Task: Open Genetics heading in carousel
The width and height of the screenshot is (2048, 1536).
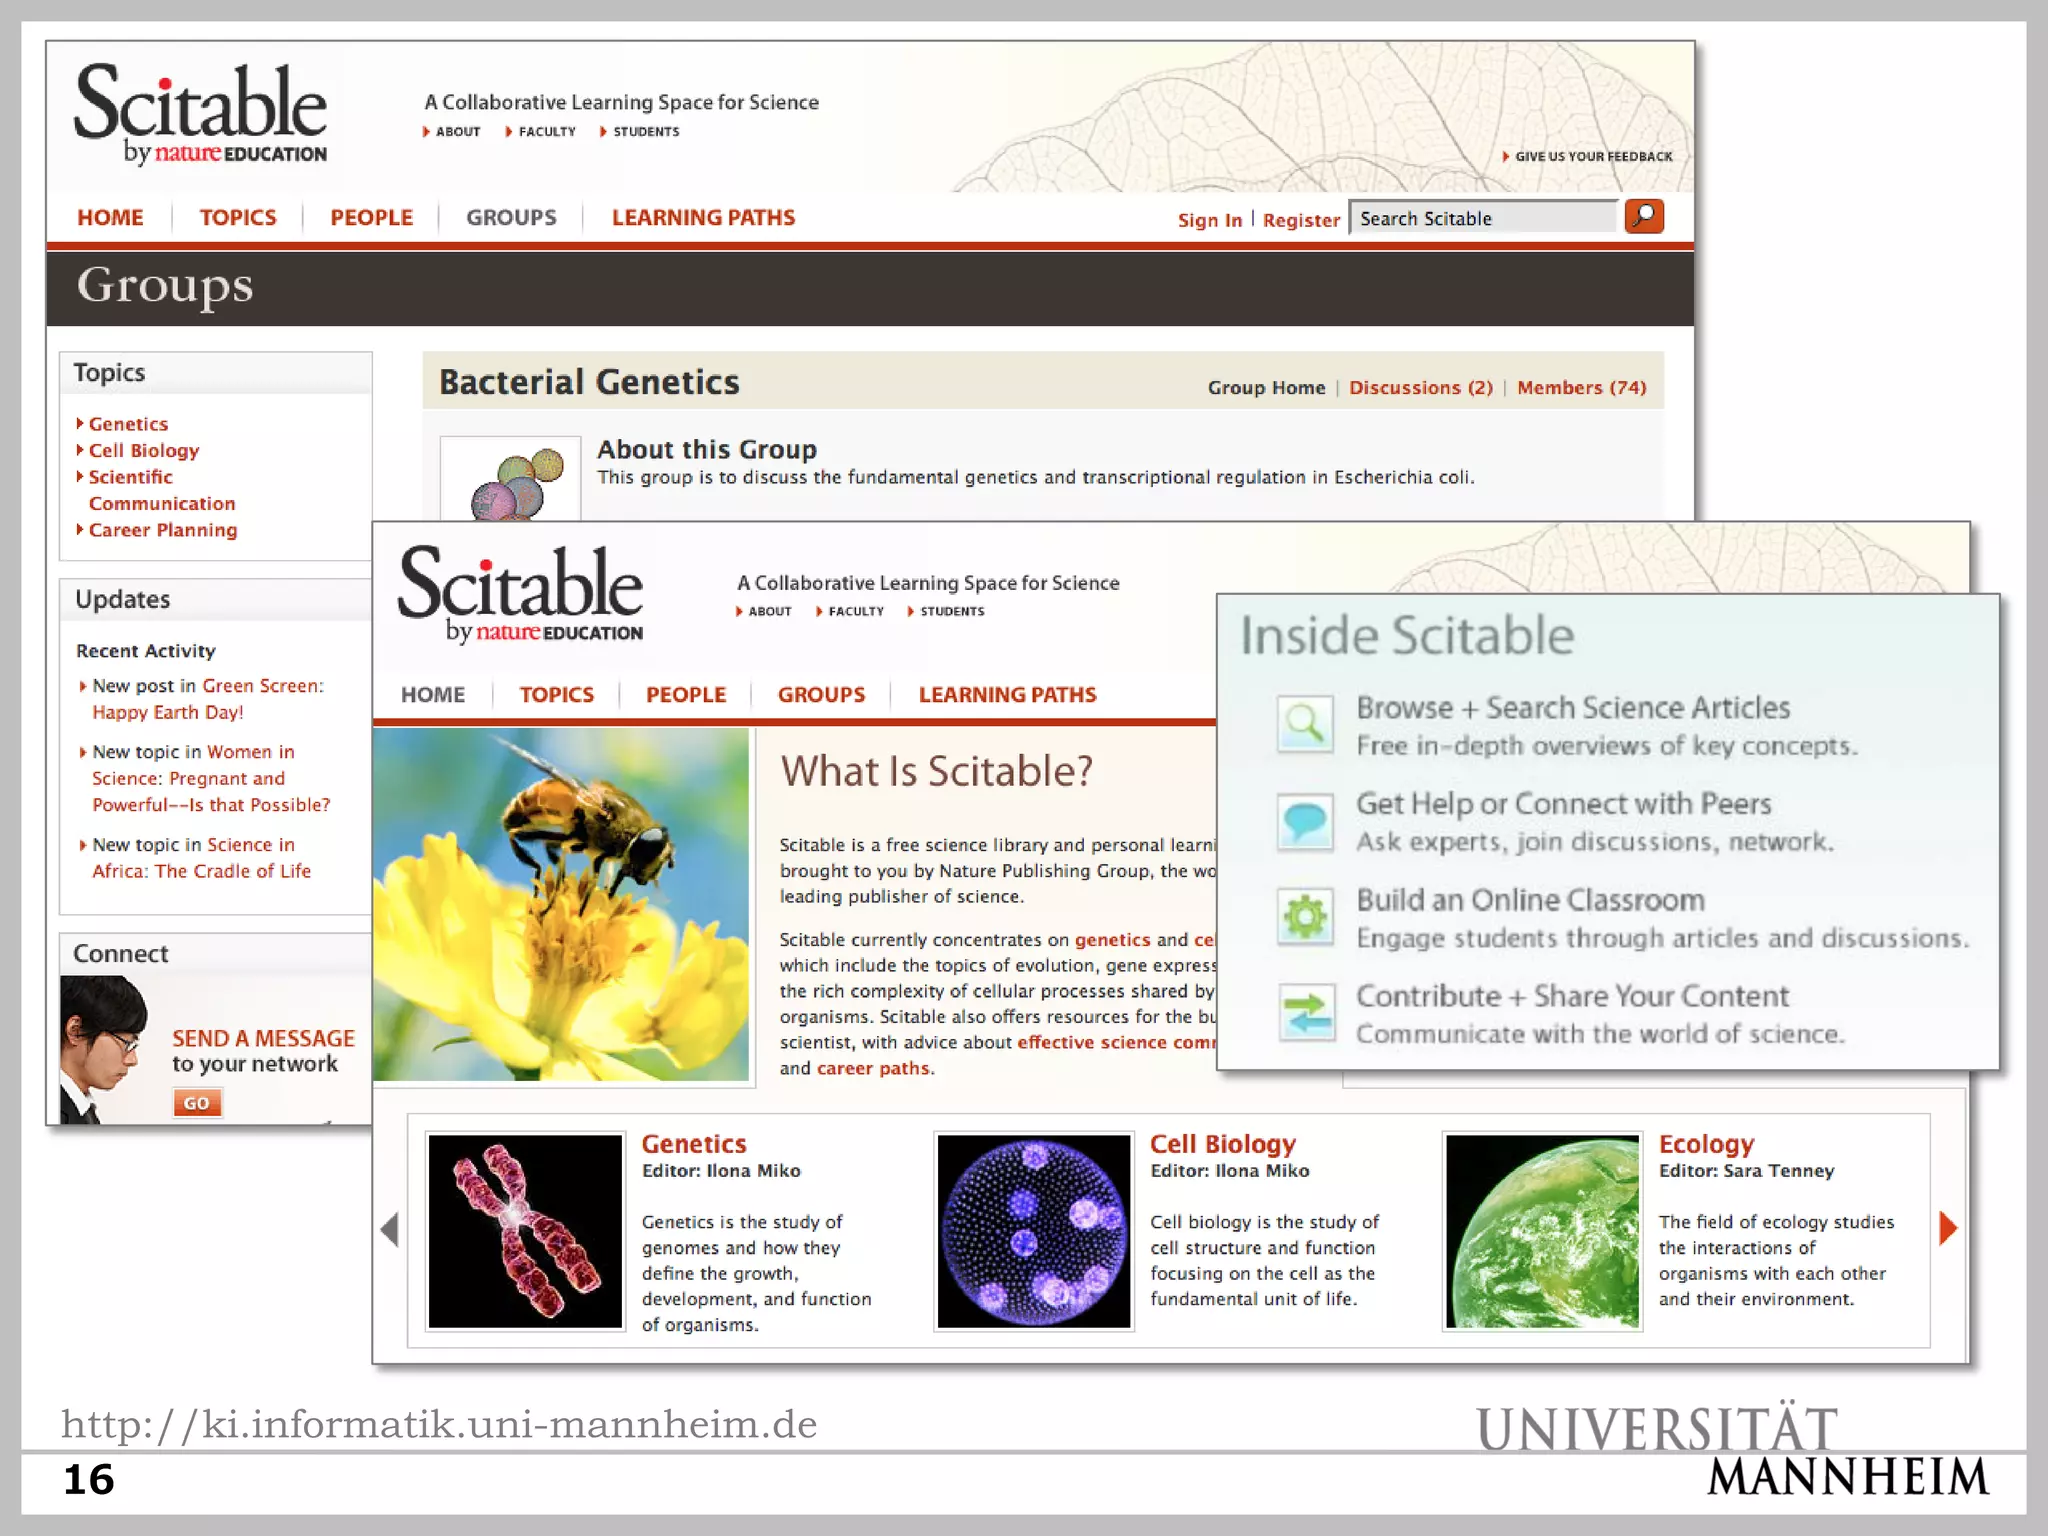Action: pyautogui.click(x=694, y=1143)
